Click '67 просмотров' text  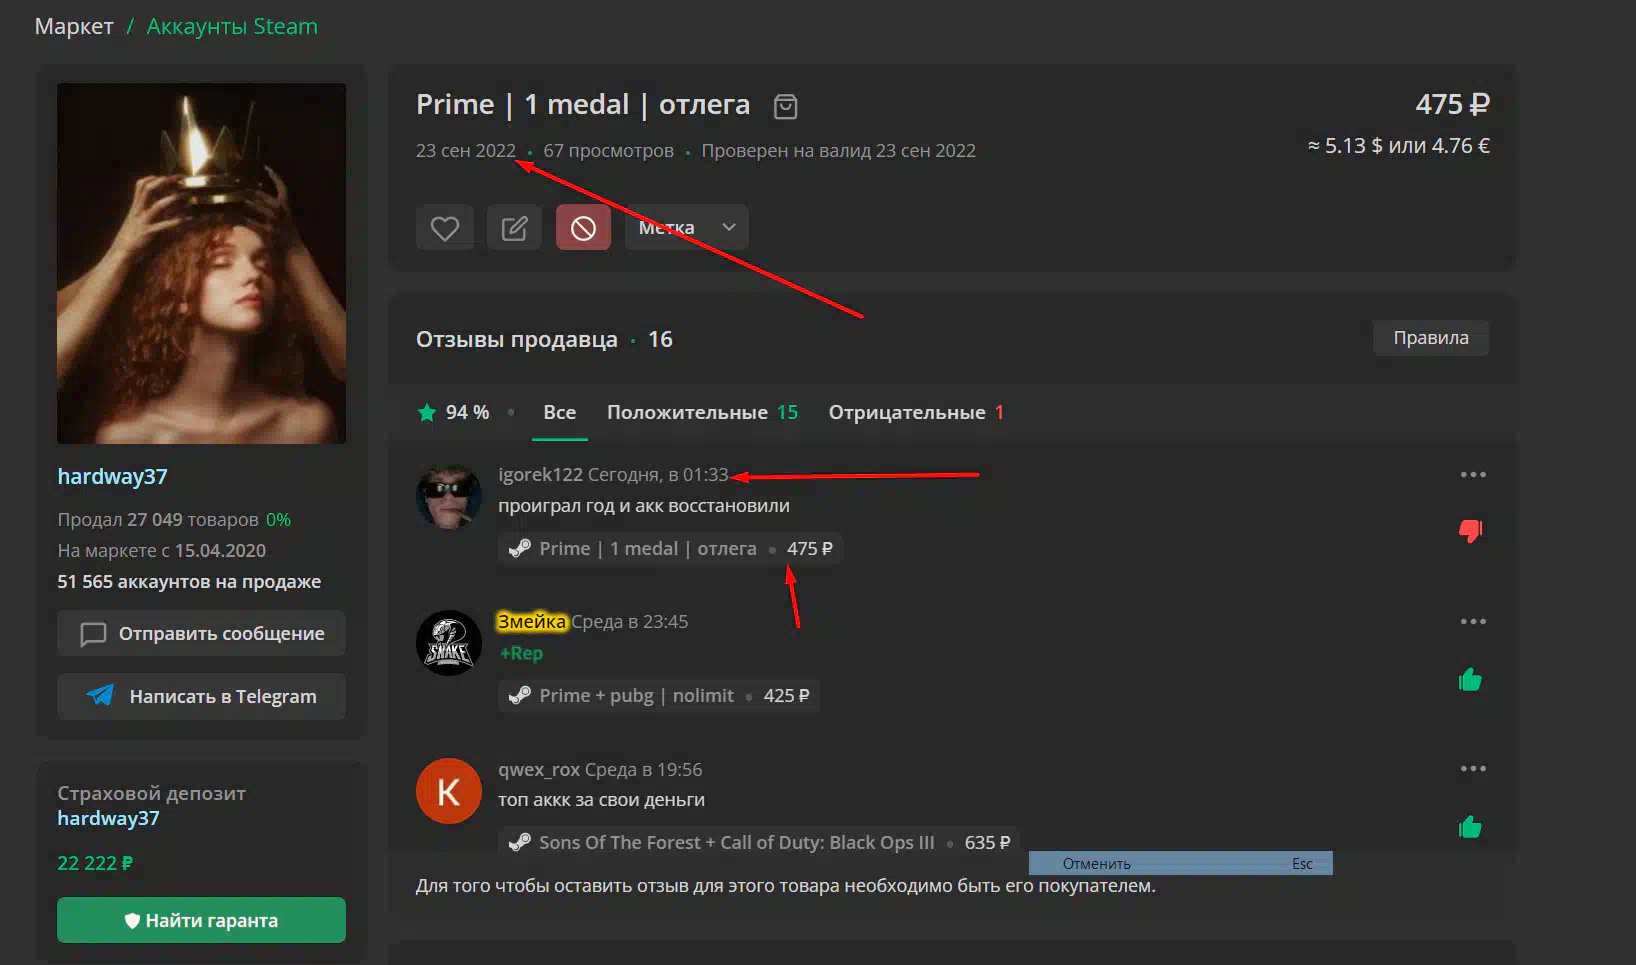coord(608,150)
